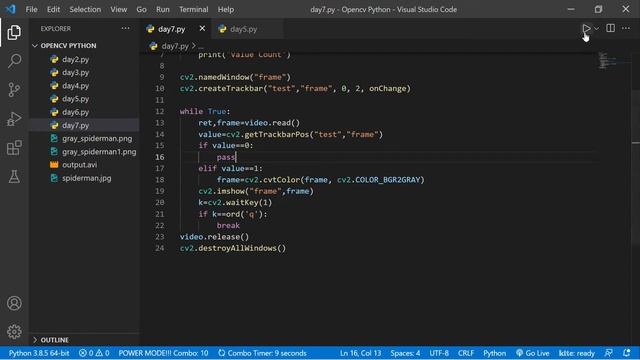Select day7.py in the explorer tree
640x360 pixels.
tap(84, 125)
